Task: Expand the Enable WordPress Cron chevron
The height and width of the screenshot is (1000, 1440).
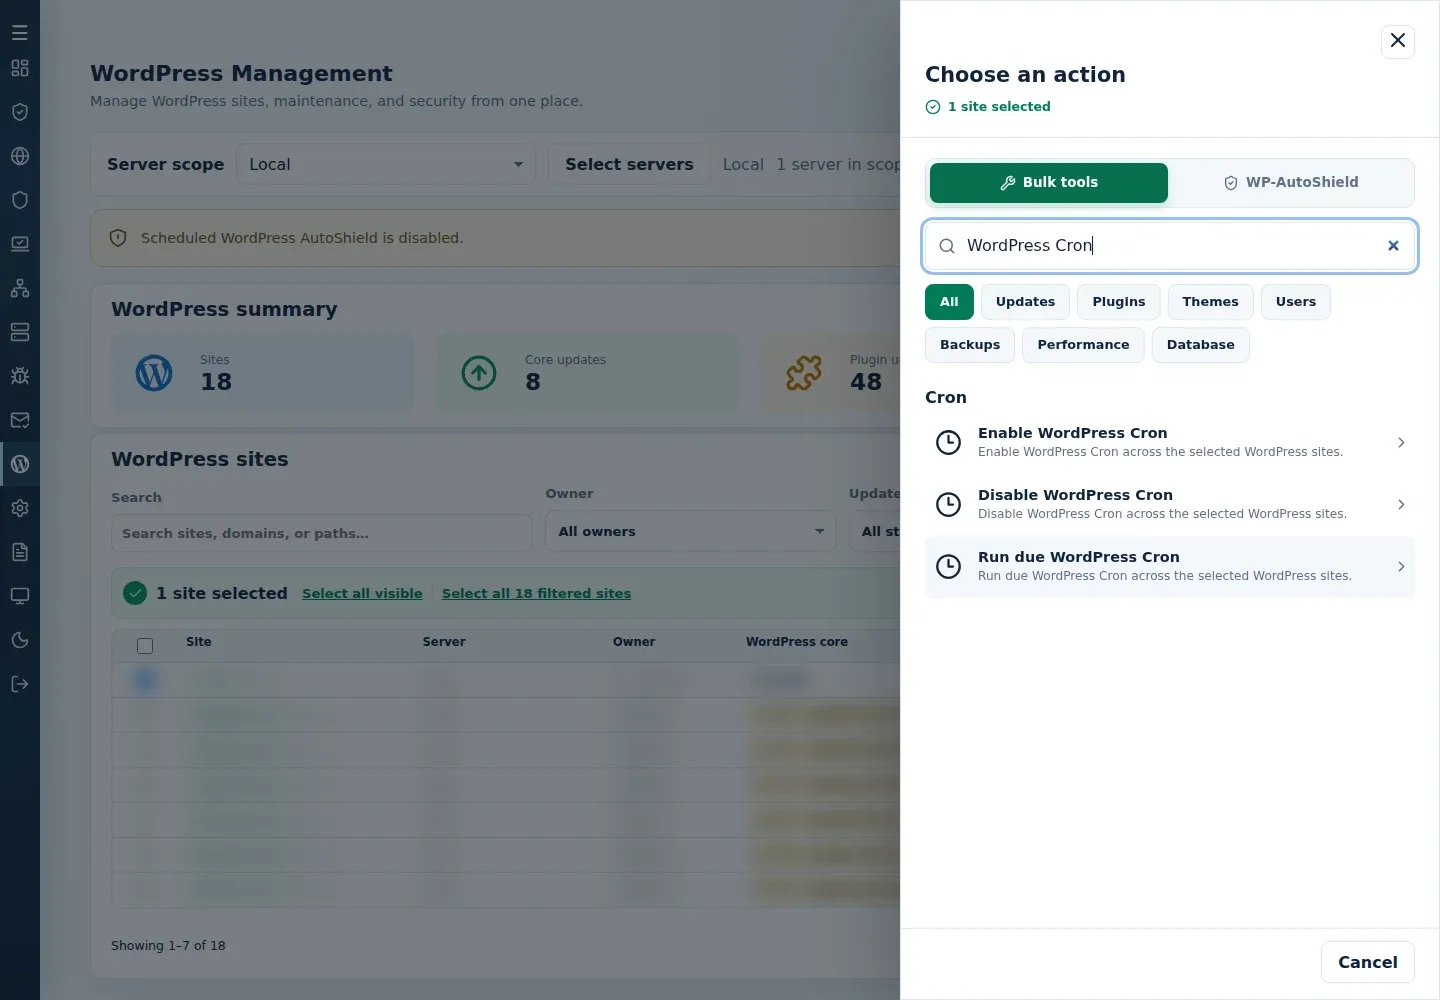Action: pyautogui.click(x=1401, y=442)
